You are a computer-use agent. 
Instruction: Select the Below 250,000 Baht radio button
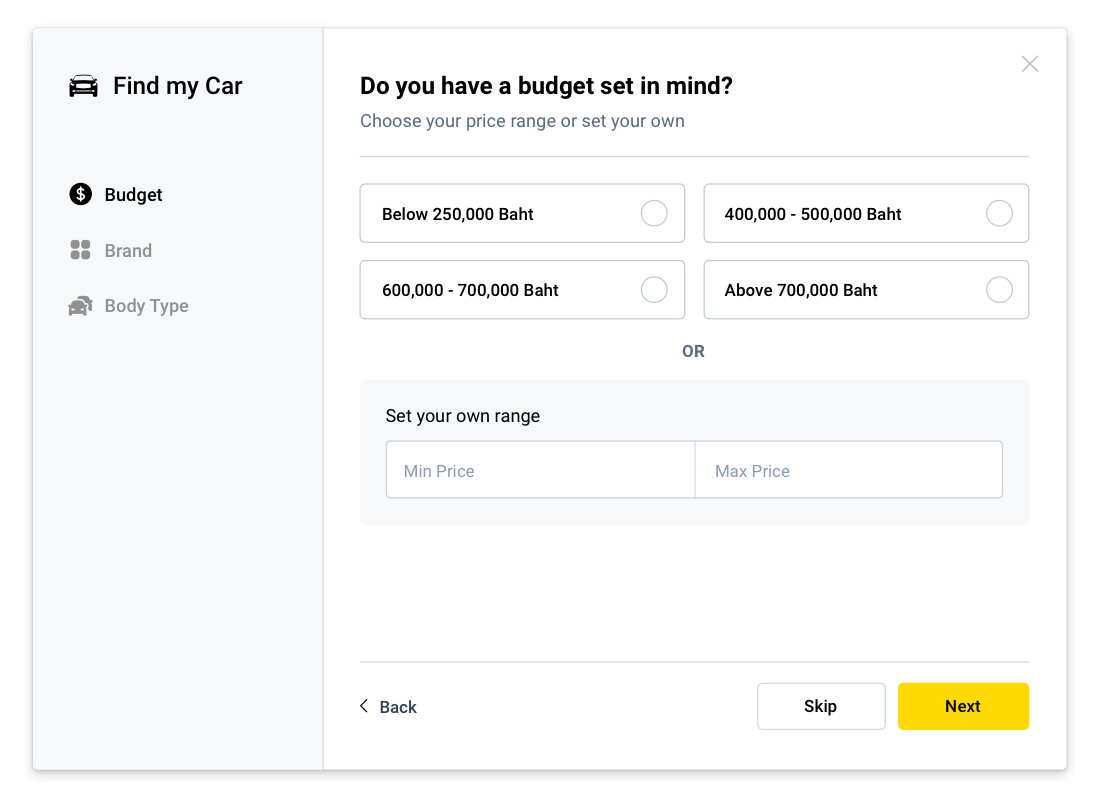click(654, 213)
